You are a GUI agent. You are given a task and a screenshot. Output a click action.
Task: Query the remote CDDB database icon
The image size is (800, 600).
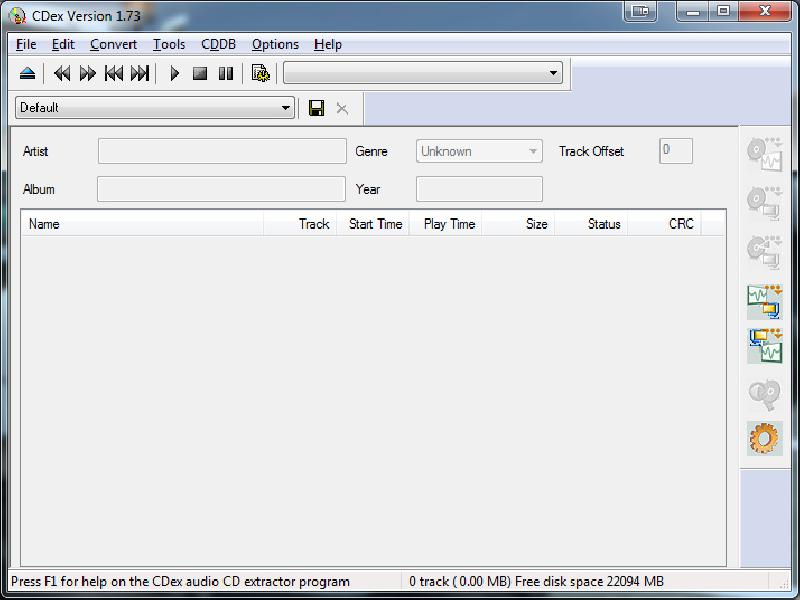point(764,394)
